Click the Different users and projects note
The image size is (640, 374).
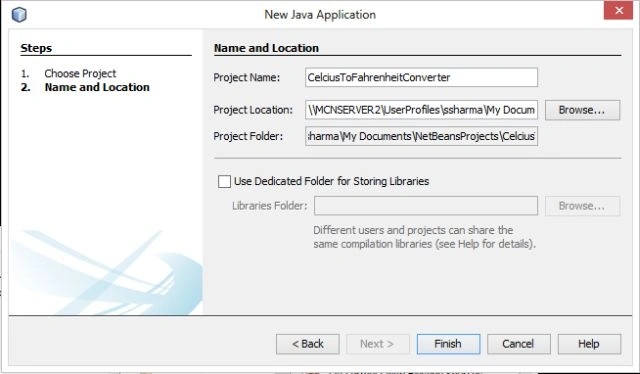click(x=424, y=237)
